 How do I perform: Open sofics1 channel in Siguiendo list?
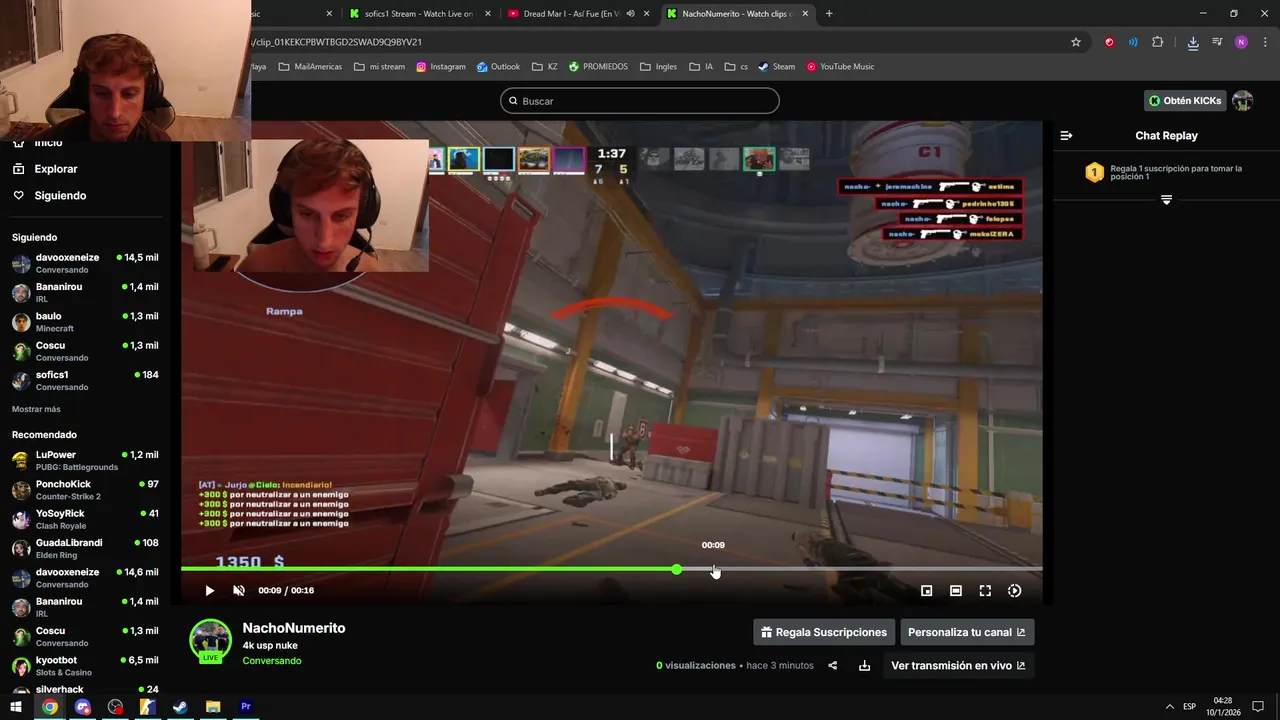tap(84, 380)
